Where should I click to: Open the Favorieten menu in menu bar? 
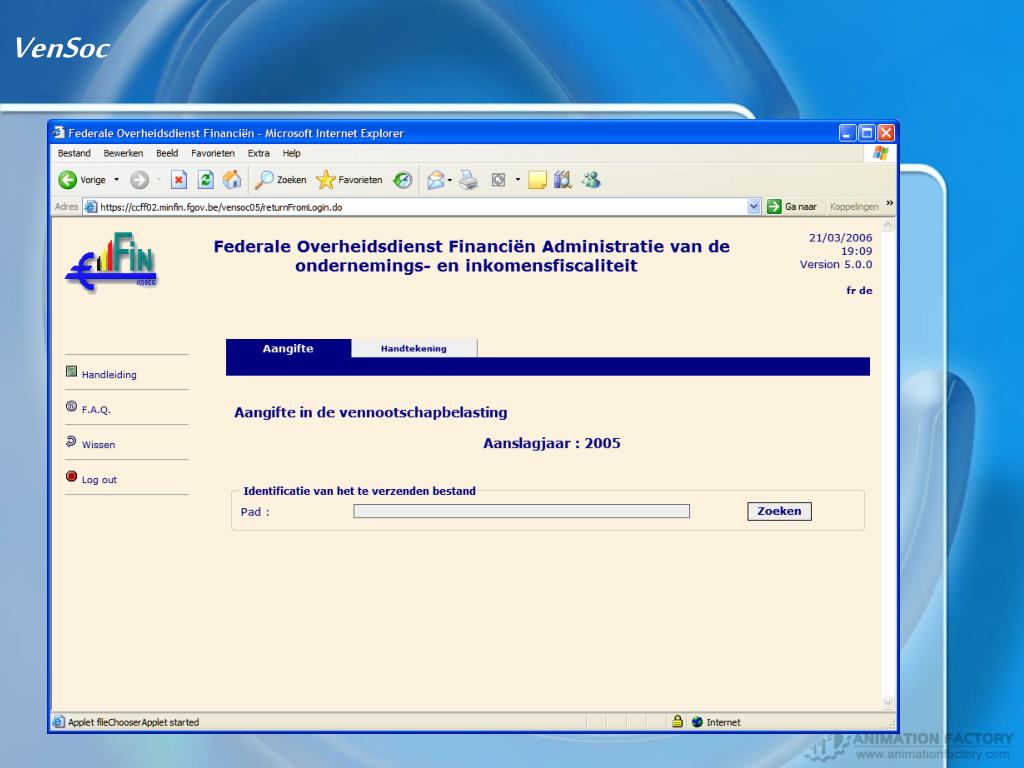(213, 153)
